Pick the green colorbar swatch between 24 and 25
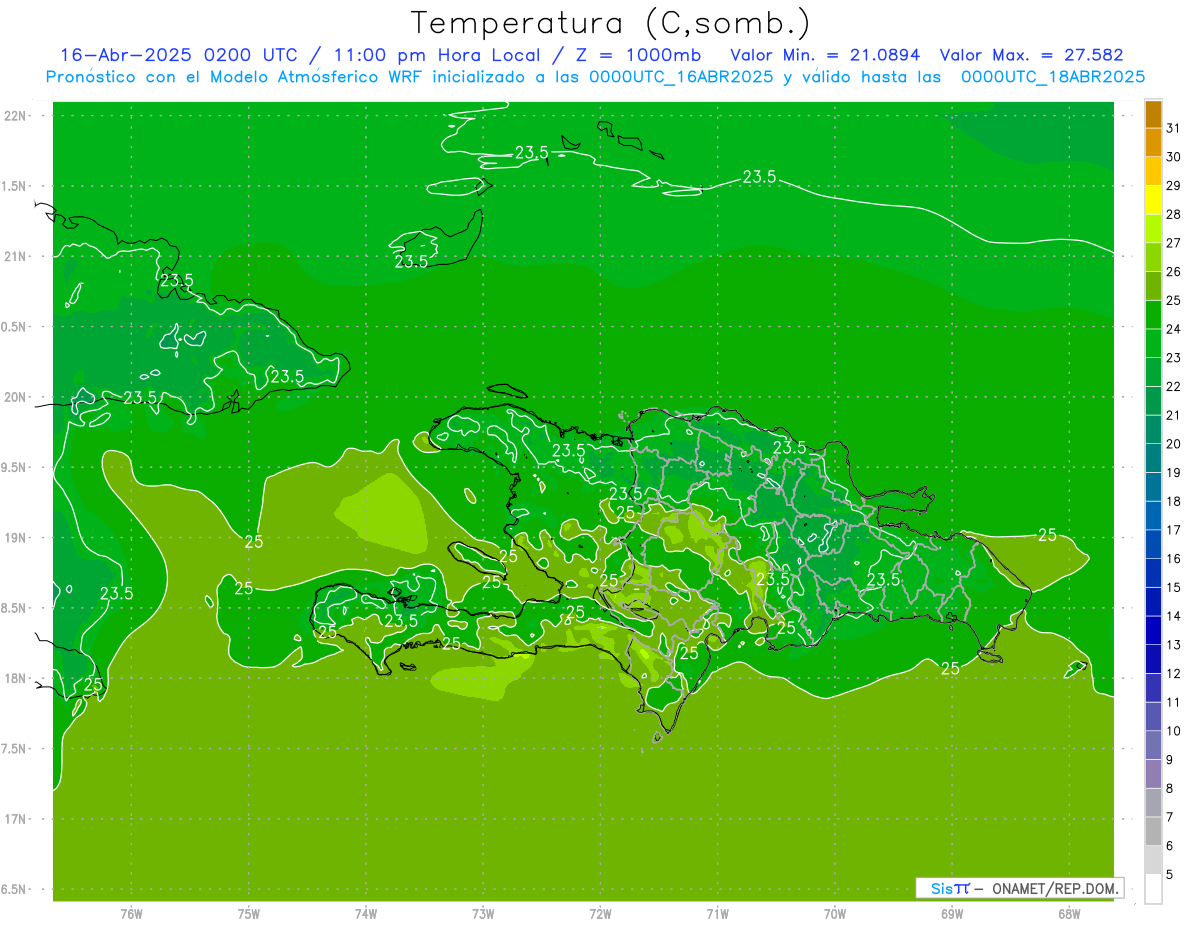The height and width of the screenshot is (927, 1200). pyautogui.click(x=1153, y=315)
